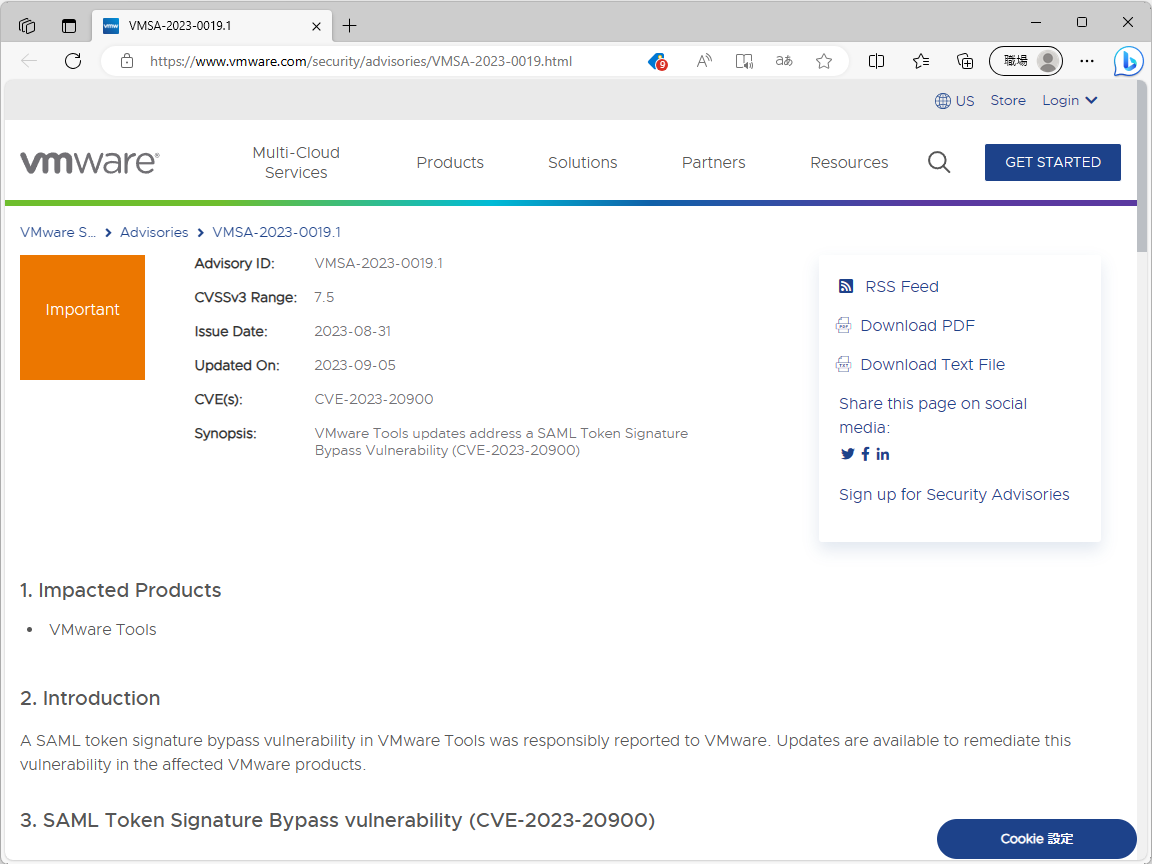
Task: Open the Store link
Action: click(x=1008, y=101)
